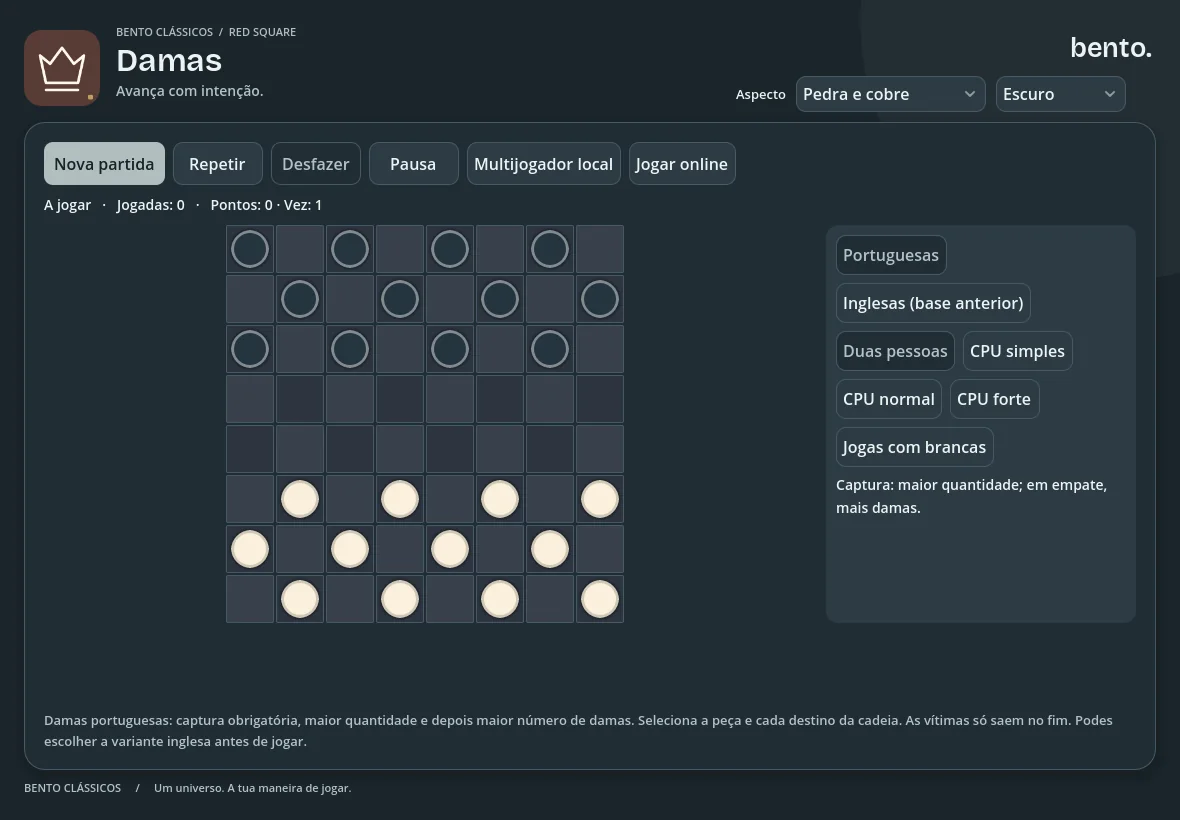Screen dimensions: 1180x820
Task: Click empty square in fifth row, fifth column
Action: pos(450,449)
